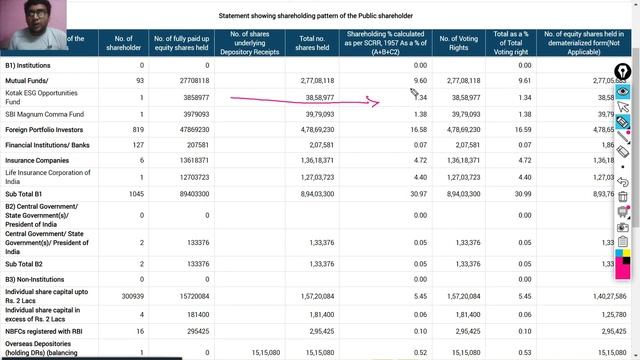Select the 'Sub Total B2' row label

click(24, 264)
